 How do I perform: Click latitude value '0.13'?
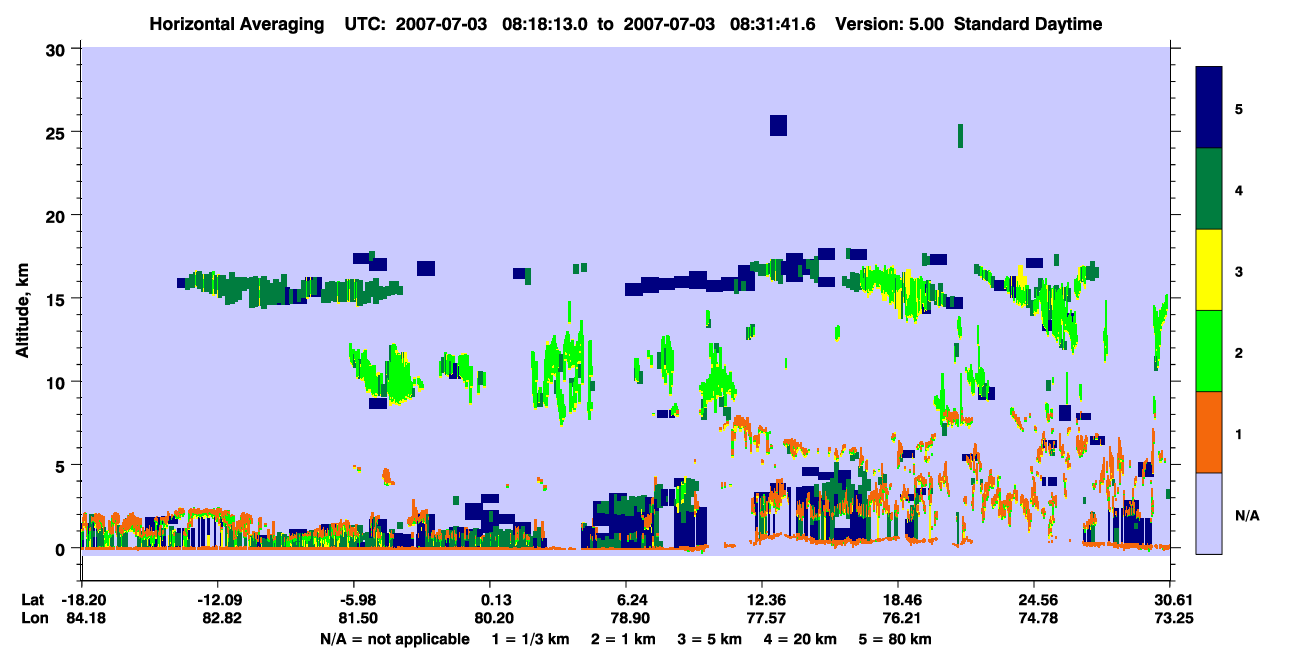(x=495, y=600)
